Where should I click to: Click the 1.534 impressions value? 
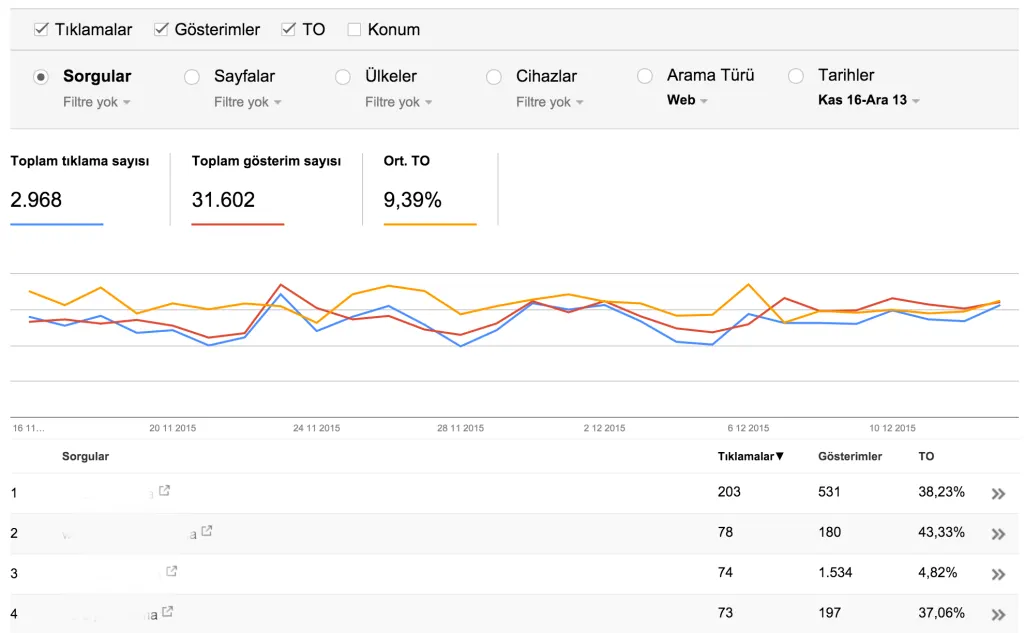point(835,572)
